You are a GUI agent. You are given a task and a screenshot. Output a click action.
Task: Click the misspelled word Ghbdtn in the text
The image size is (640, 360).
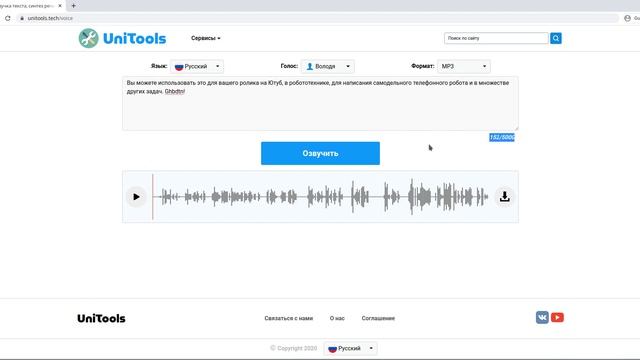pos(174,91)
